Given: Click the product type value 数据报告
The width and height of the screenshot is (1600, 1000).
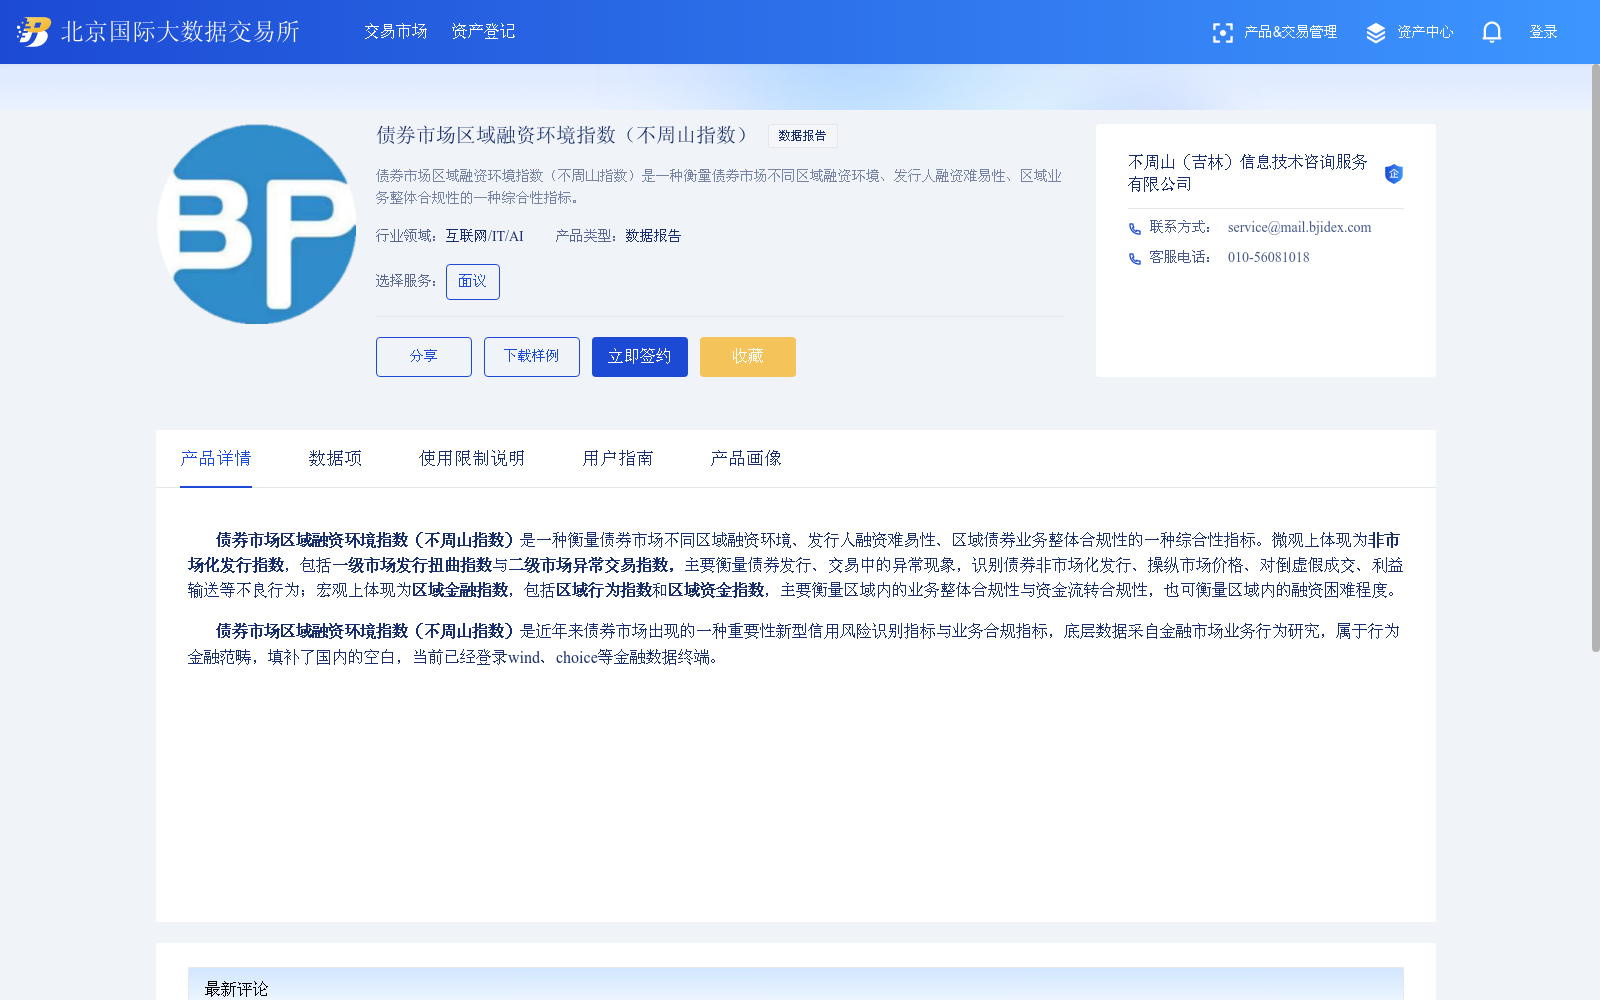Looking at the screenshot, I should 653,236.
